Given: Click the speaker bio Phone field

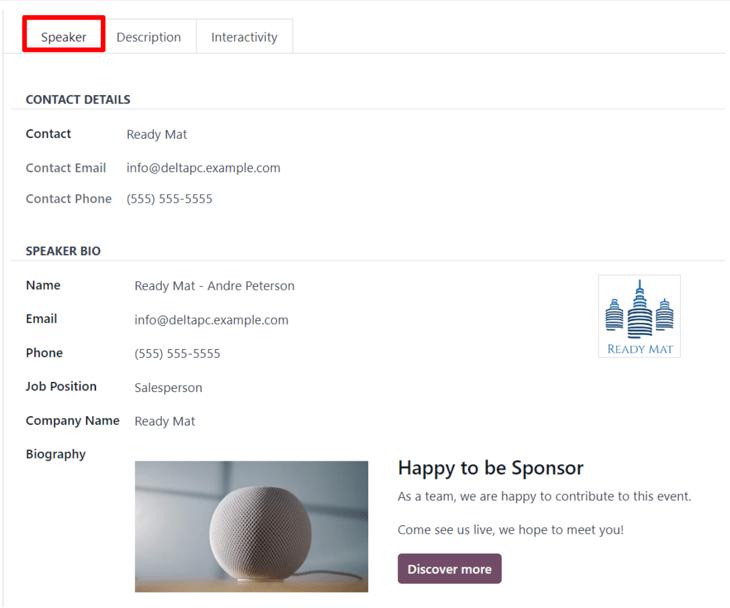Looking at the screenshot, I should [177, 354].
